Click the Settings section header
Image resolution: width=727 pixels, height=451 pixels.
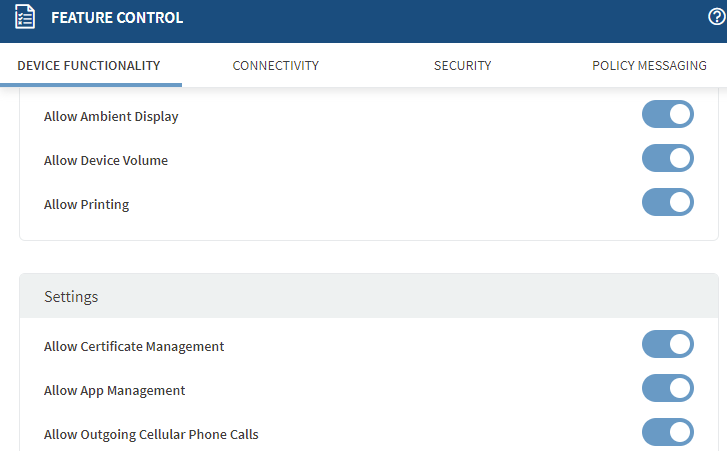(x=71, y=296)
